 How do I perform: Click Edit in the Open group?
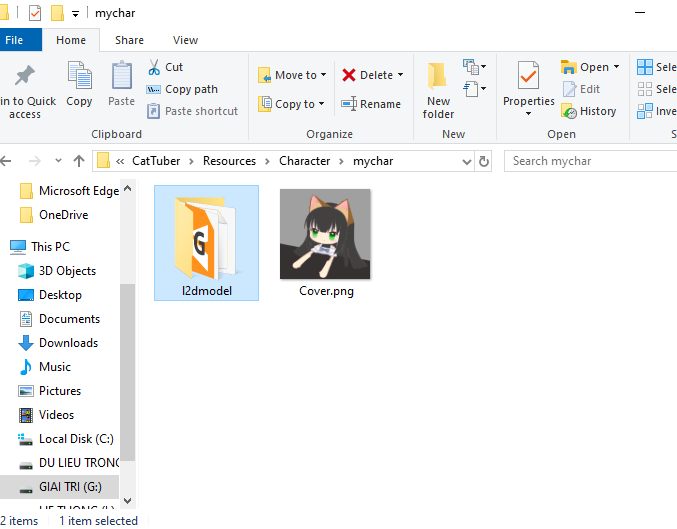(581, 89)
